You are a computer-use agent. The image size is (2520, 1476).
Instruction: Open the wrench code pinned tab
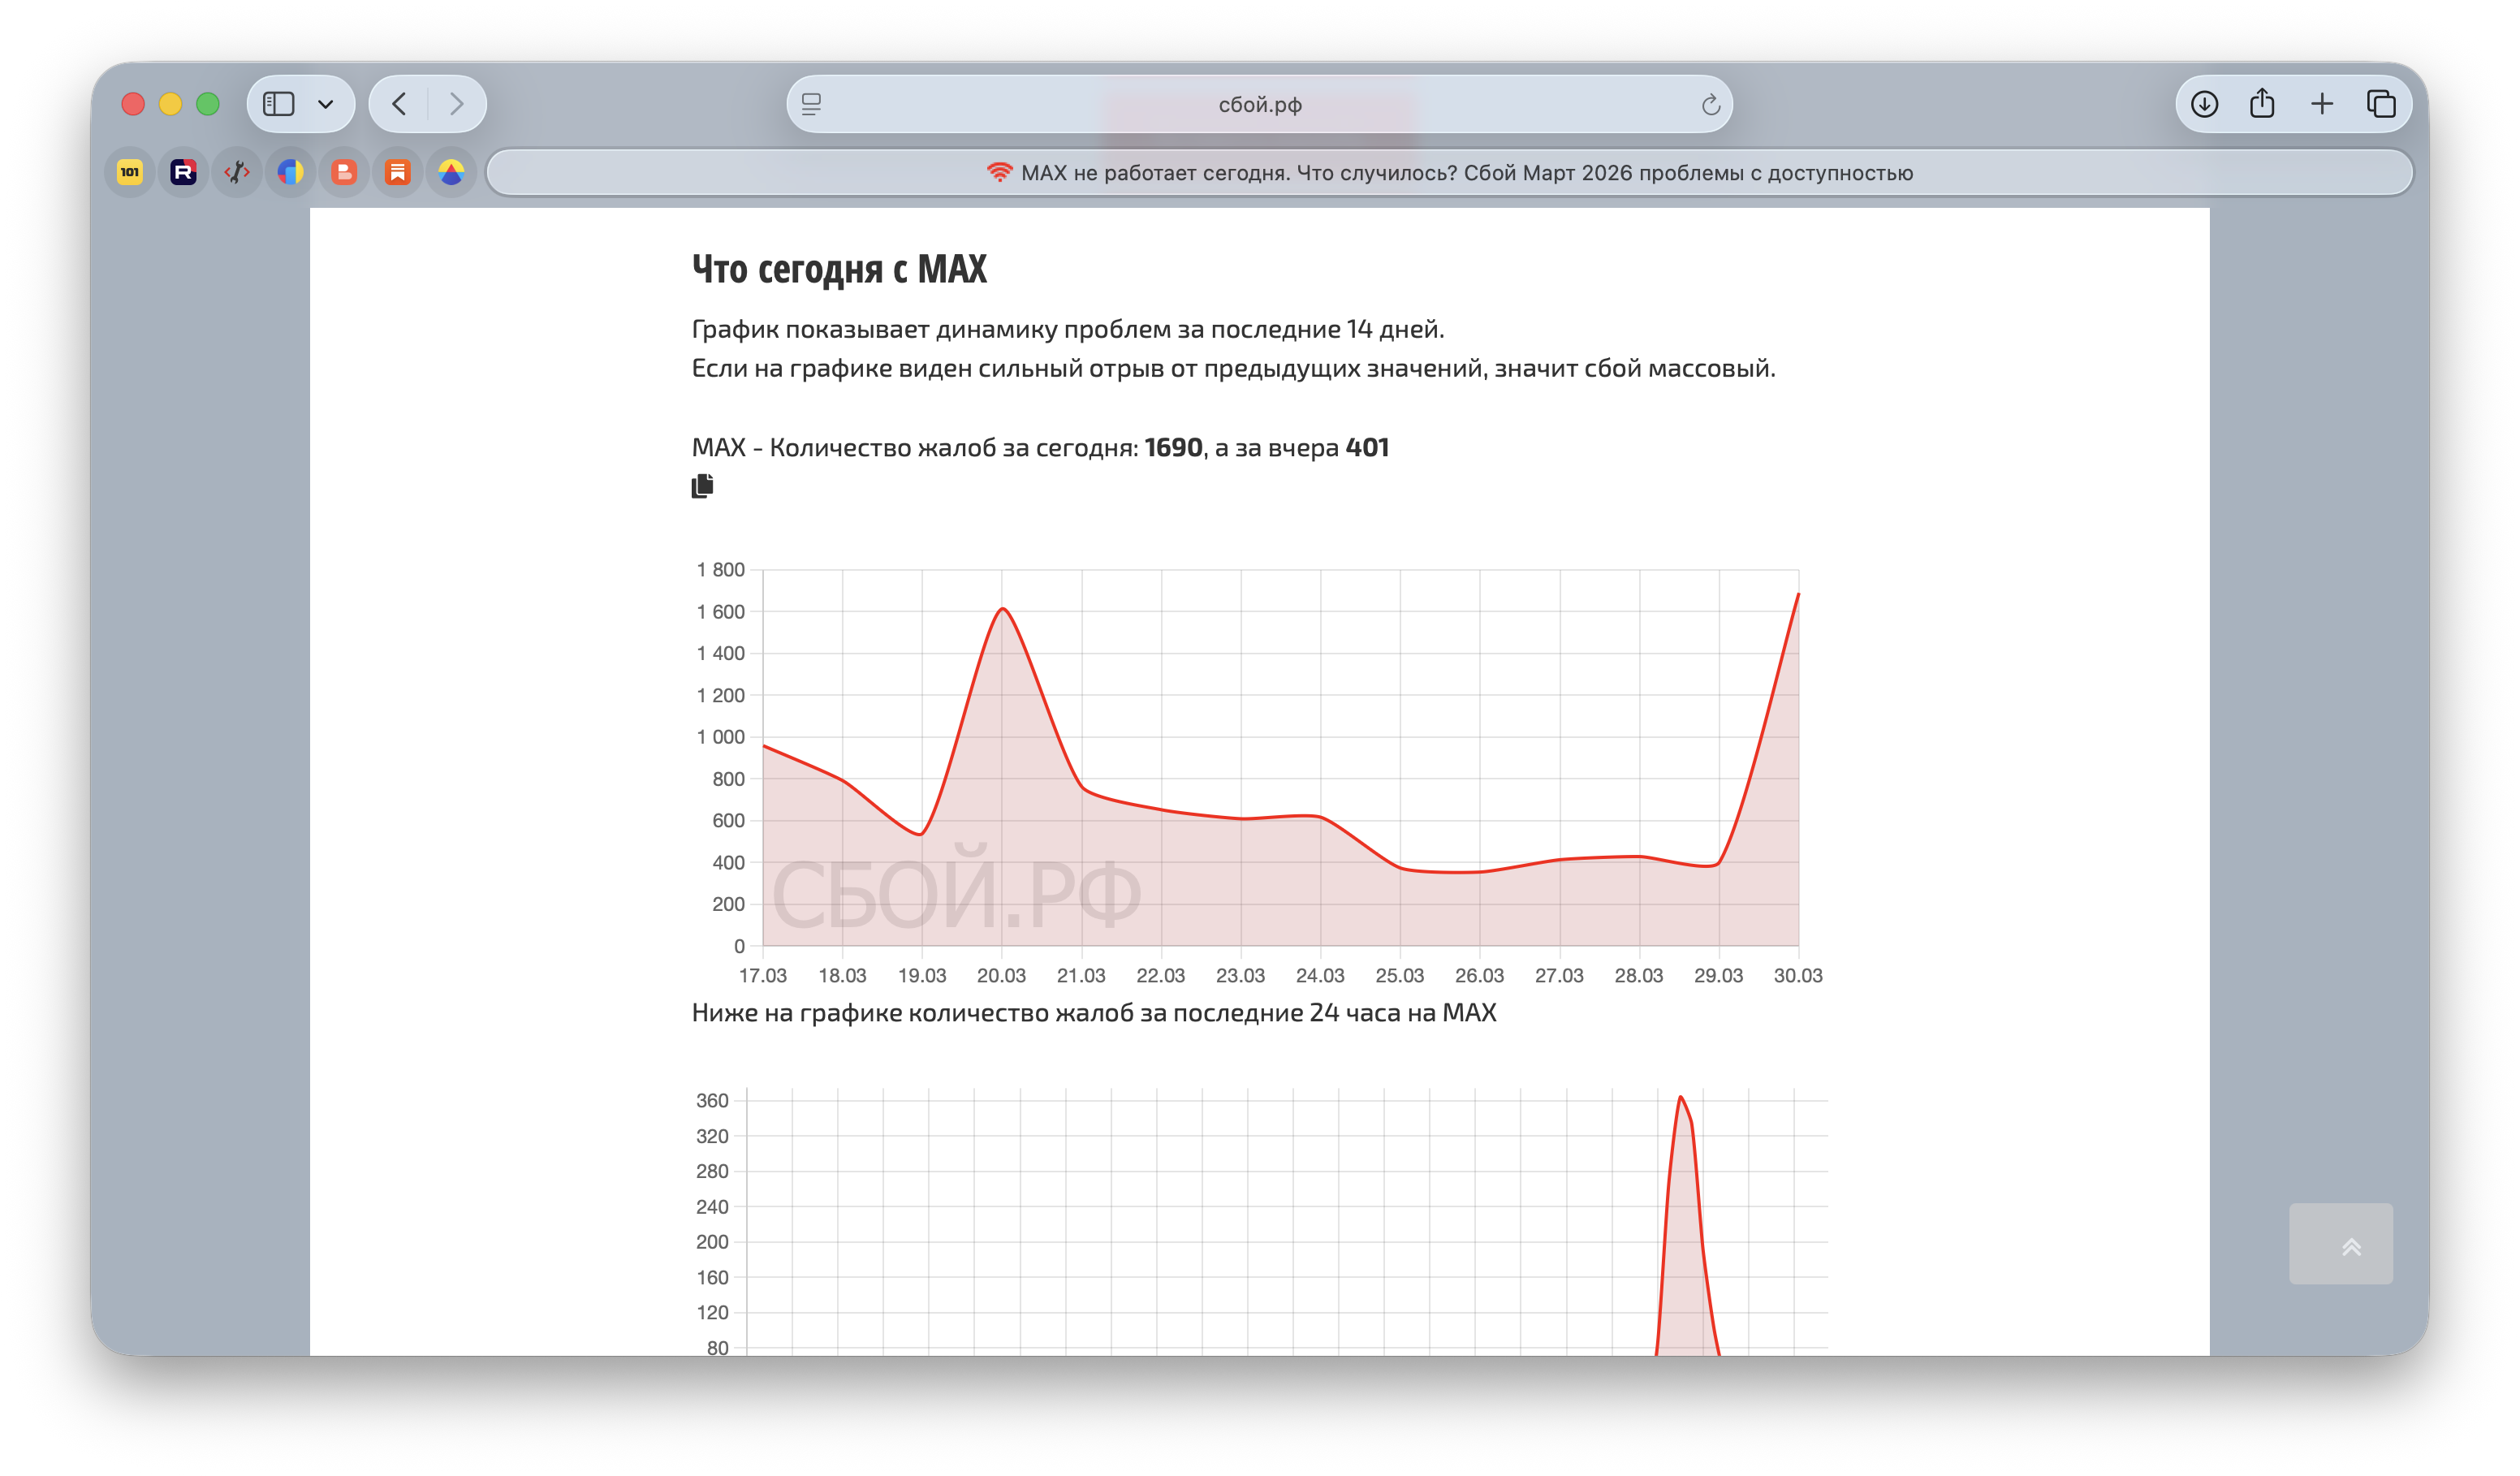[237, 173]
